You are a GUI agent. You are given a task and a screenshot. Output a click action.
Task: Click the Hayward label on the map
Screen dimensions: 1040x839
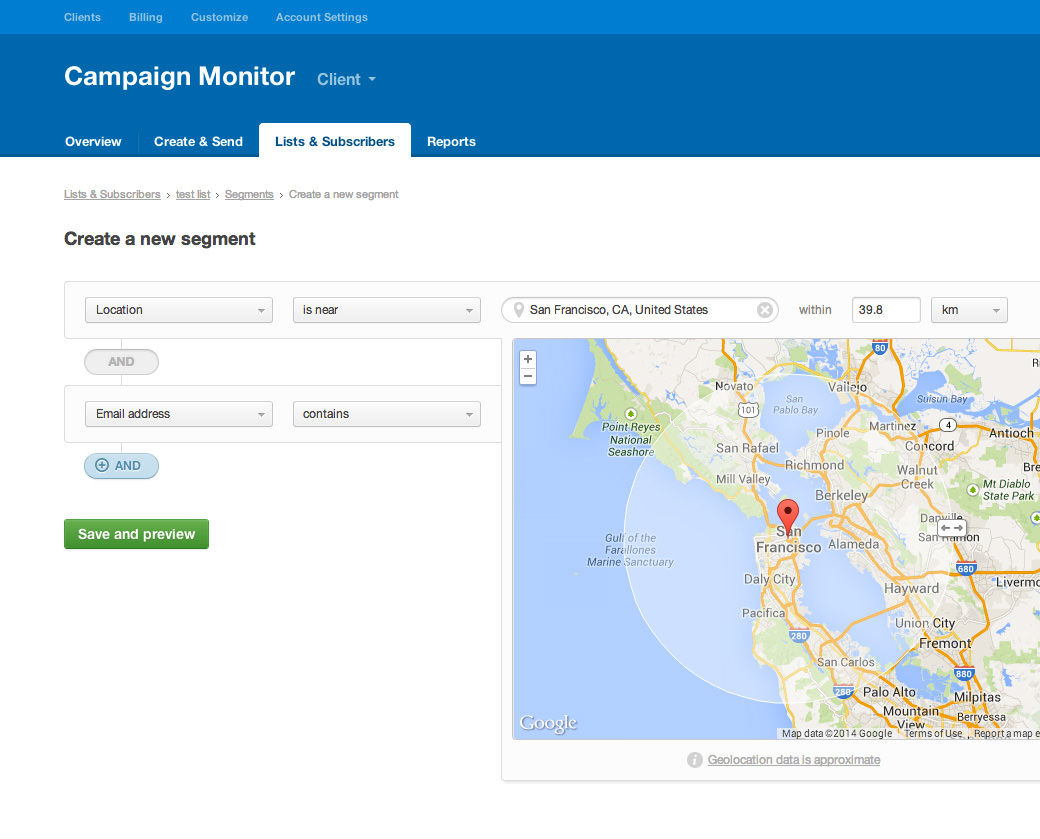(x=911, y=588)
